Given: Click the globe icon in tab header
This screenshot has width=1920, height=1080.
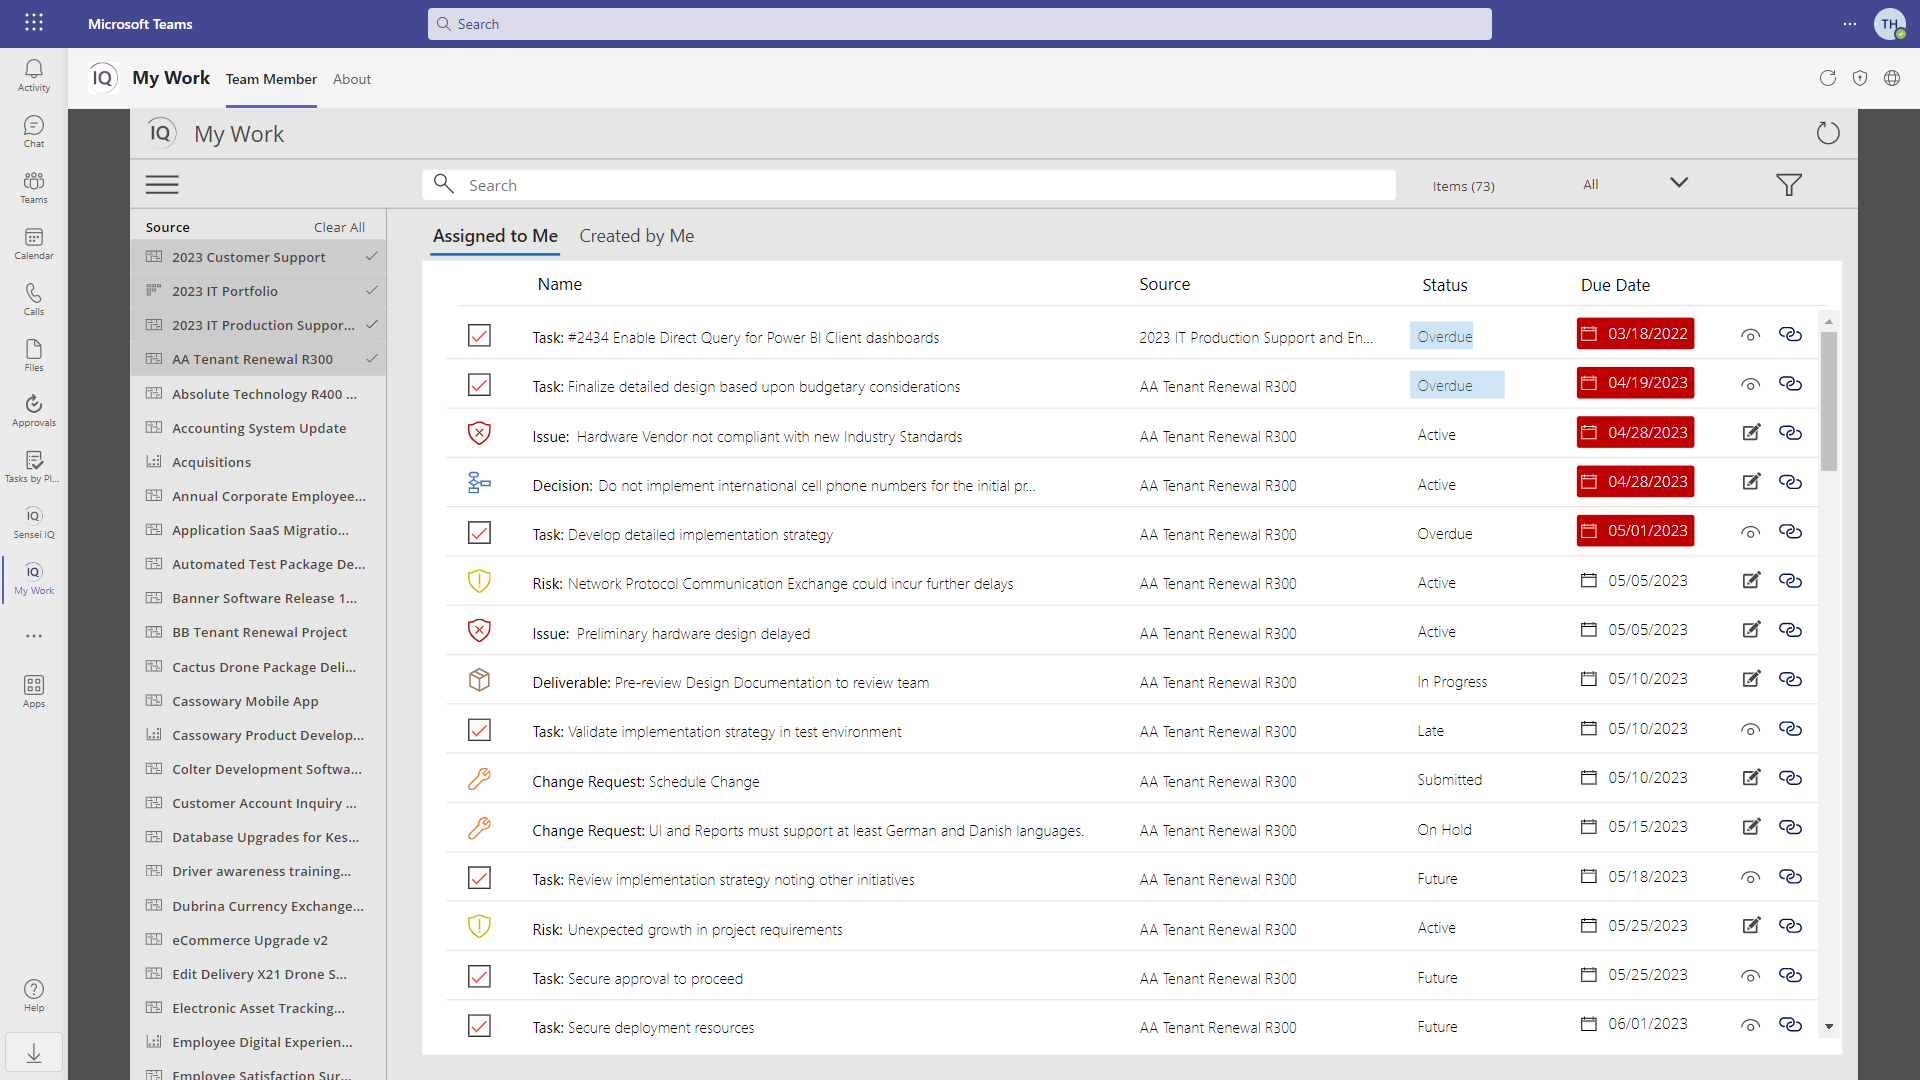Looking at the screenshot, I should (1892, 78).
